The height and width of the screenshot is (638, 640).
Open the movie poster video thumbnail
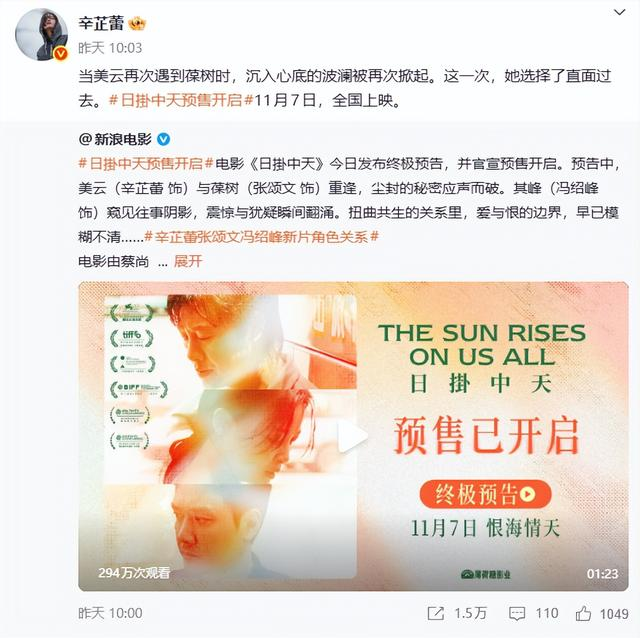pyautogui.click(x=353, y=436)
